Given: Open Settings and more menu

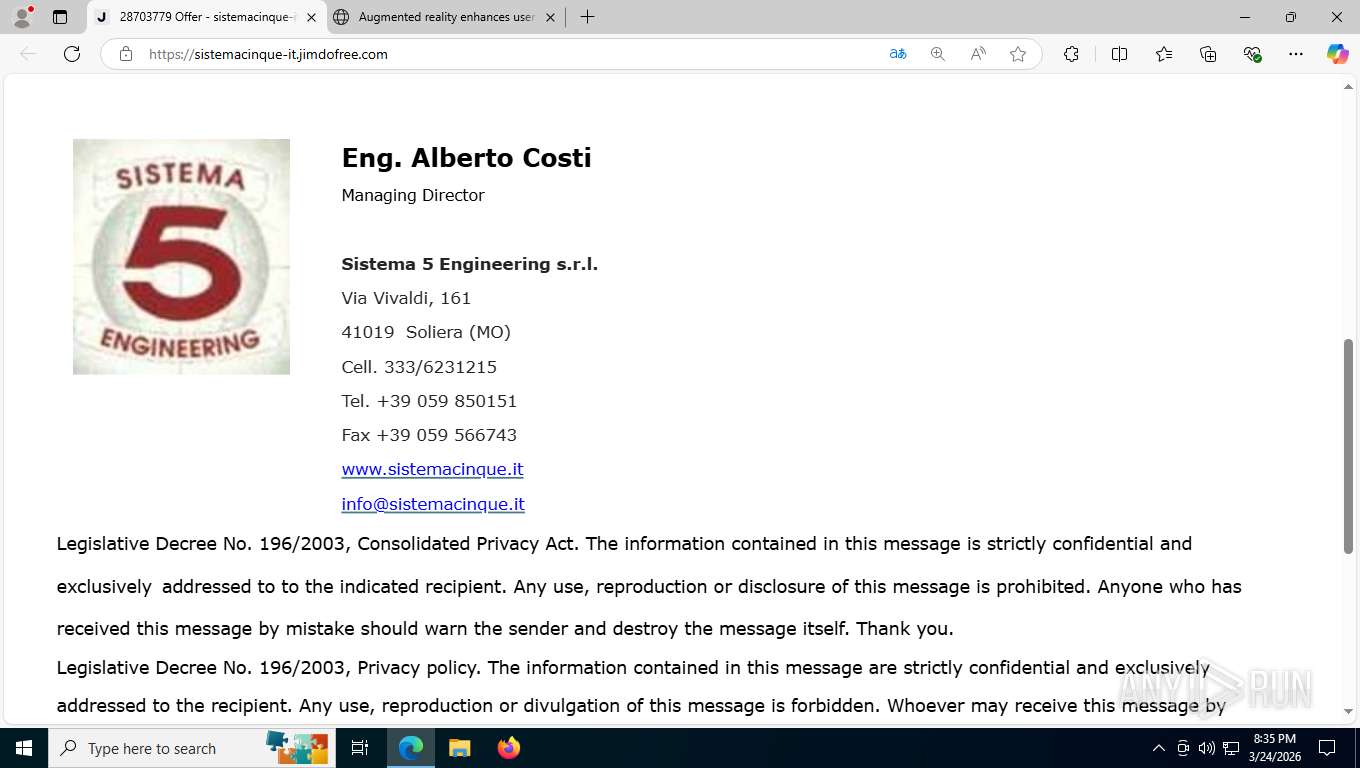Looking at the screenshot, I should pyautogui.click(x=1296, y=54).
